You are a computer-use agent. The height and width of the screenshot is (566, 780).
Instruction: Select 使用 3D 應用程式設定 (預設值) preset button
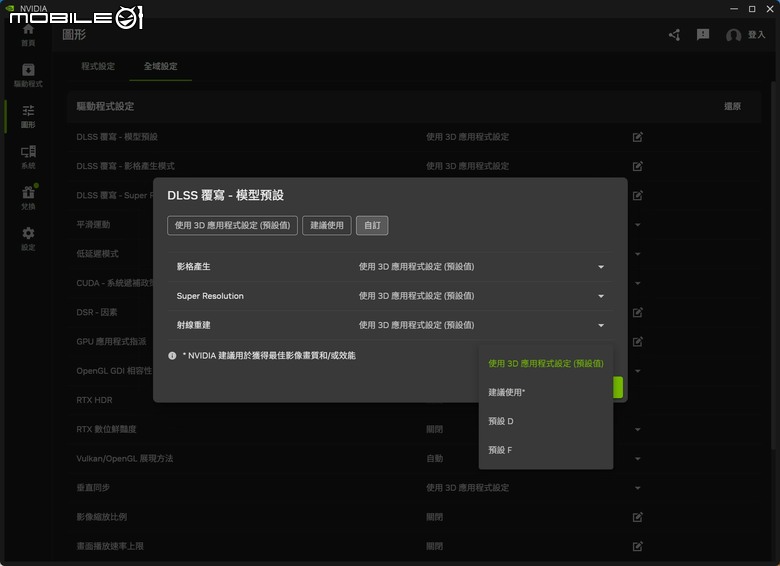(x=232, y=225)
